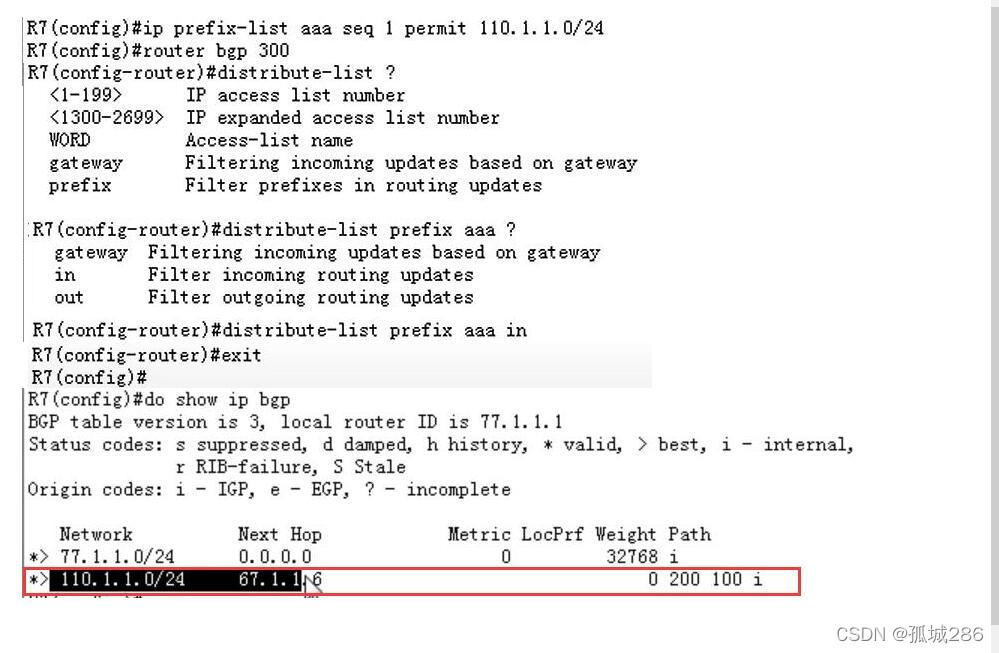Click the <1-199> IP access list line
This screenshot has width=999, height=653.
point(227,96)
